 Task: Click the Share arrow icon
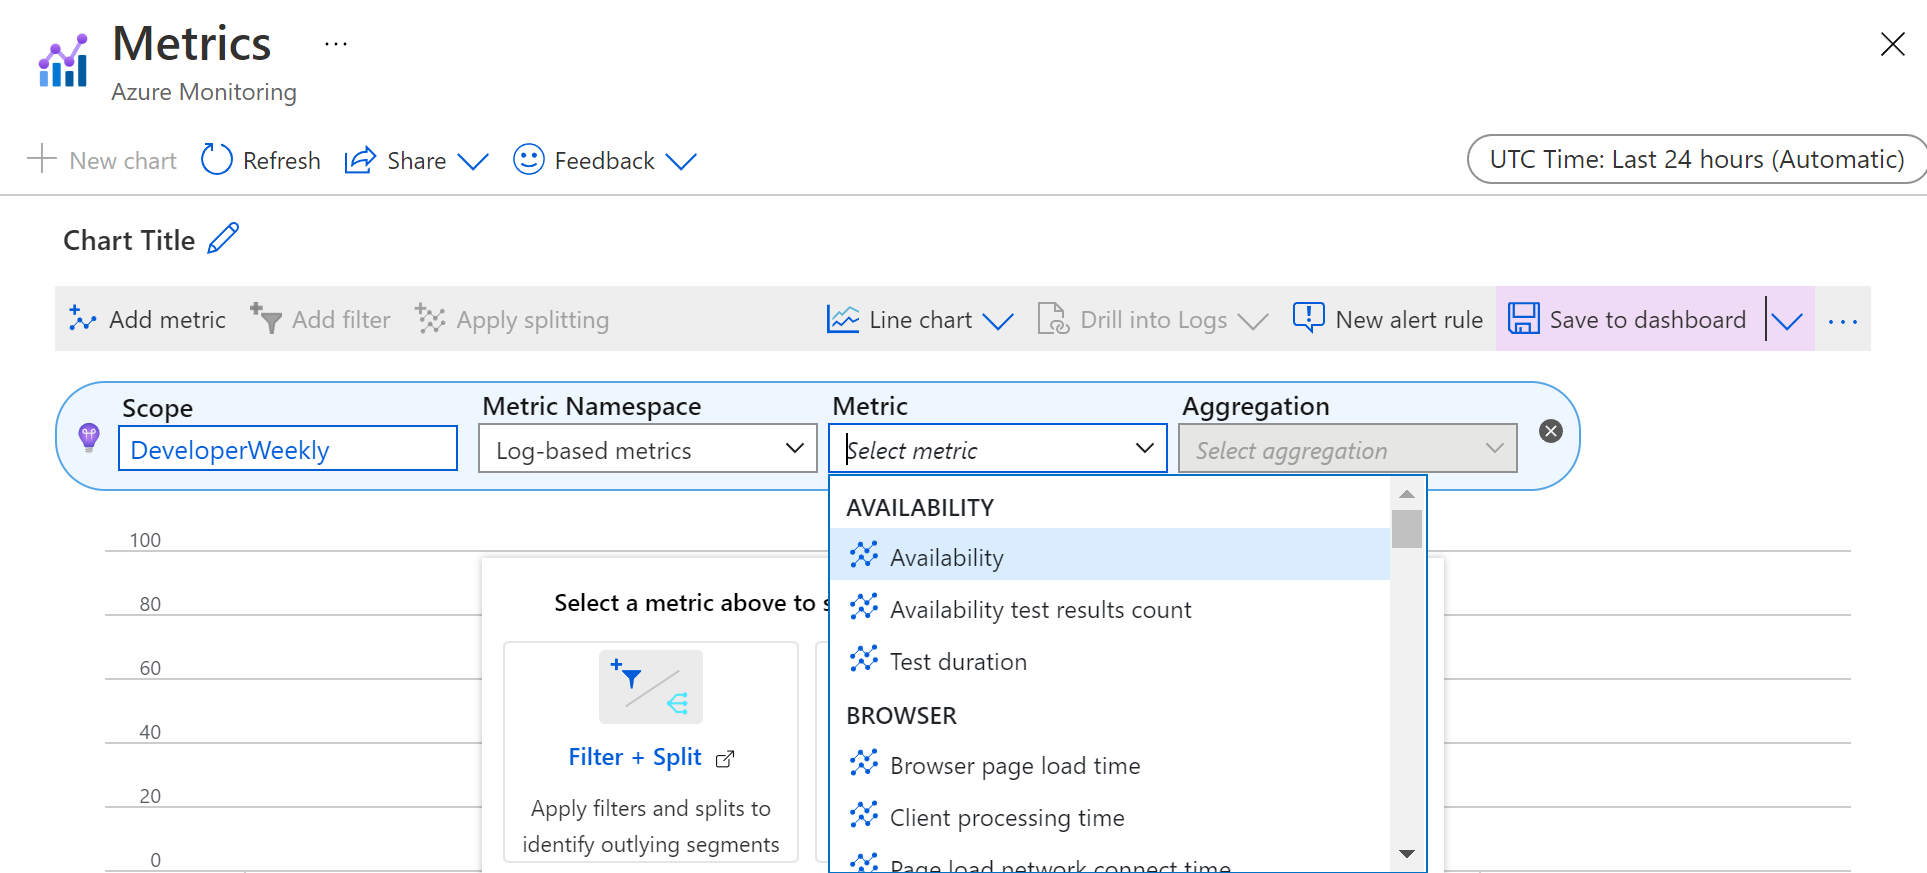(360, 160)
